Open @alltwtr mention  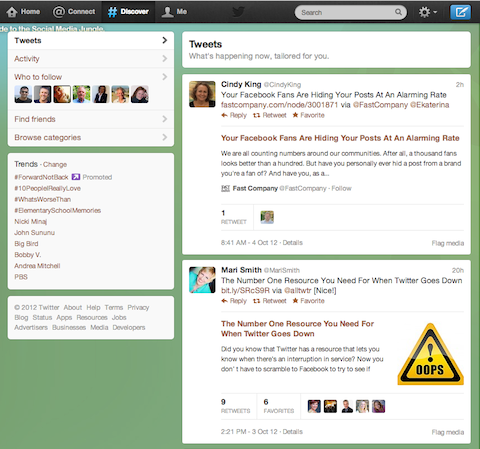298,291
